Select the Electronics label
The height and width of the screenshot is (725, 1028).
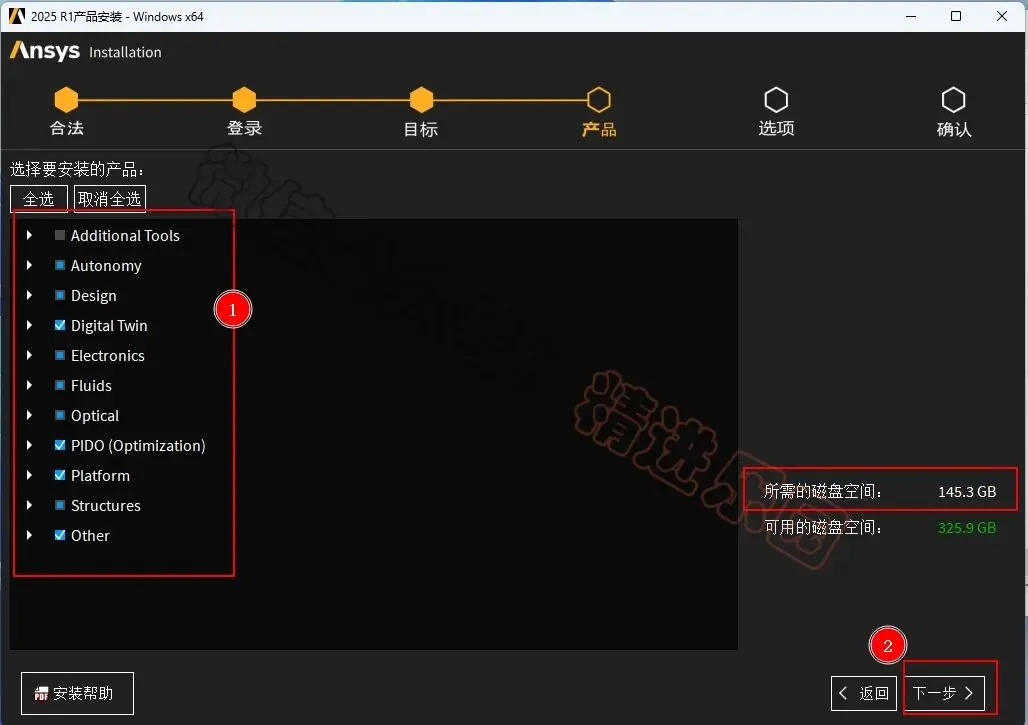point(108,355)
